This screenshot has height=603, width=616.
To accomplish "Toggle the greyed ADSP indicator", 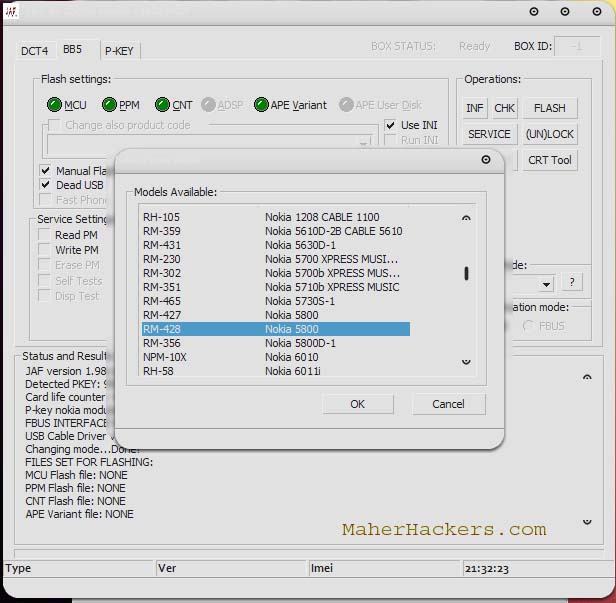I will 208,105.
